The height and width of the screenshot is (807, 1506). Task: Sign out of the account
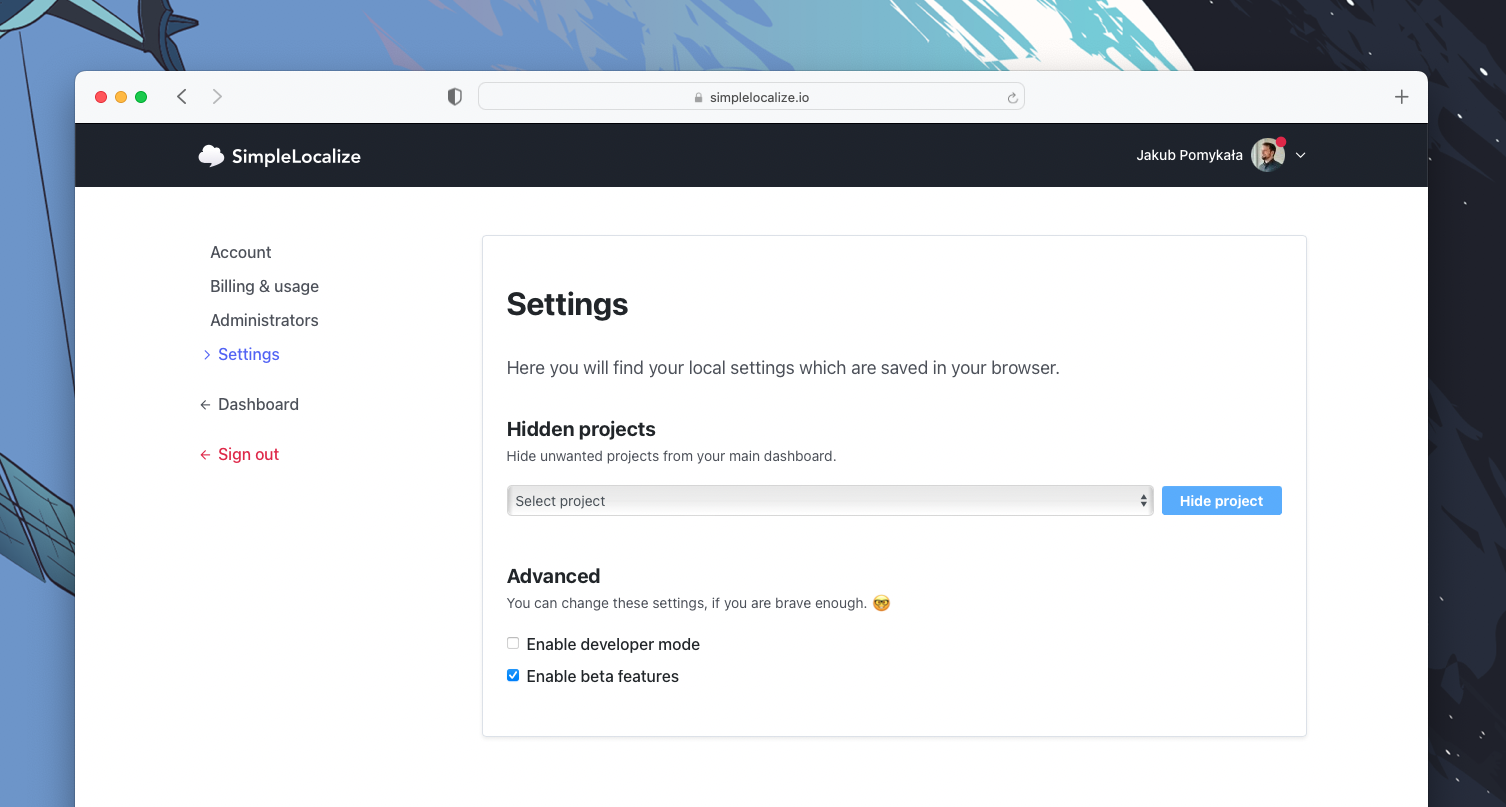248,454
